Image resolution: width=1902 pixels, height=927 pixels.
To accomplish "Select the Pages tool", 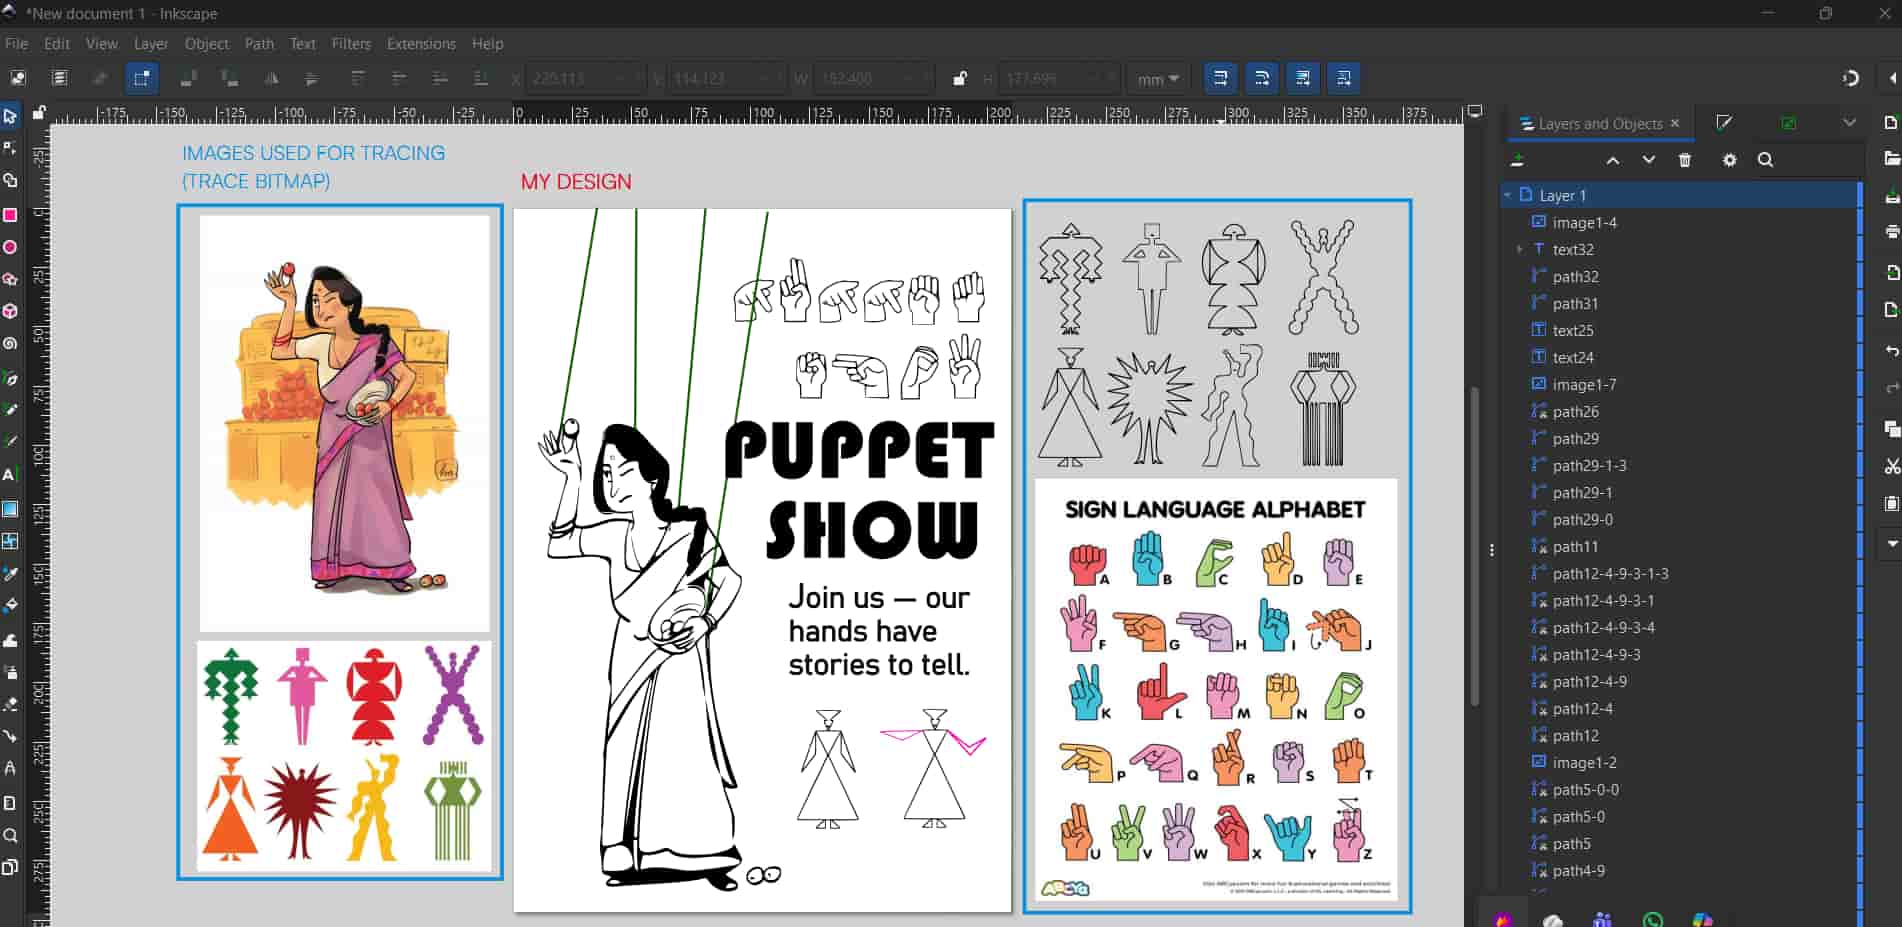I will [x=10, y=867].
